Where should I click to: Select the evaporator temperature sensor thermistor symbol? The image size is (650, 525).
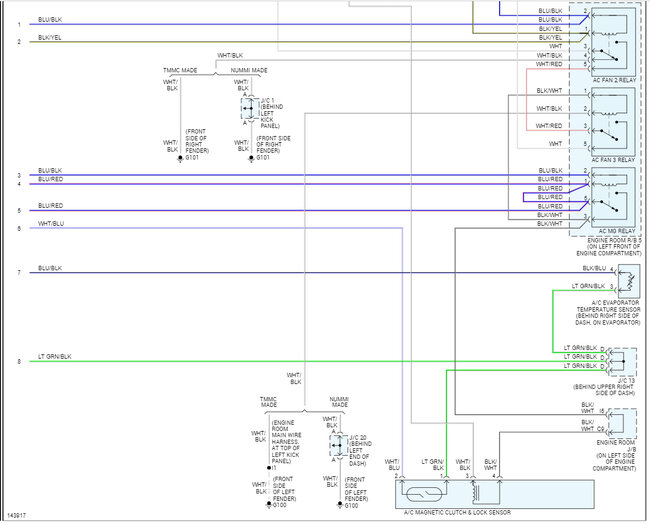point(629,281)
